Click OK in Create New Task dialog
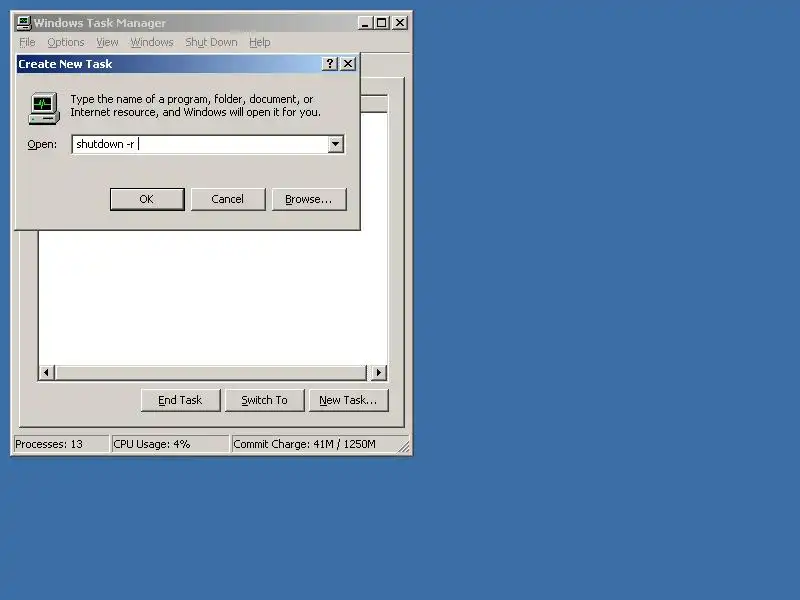 pos(147,199)
